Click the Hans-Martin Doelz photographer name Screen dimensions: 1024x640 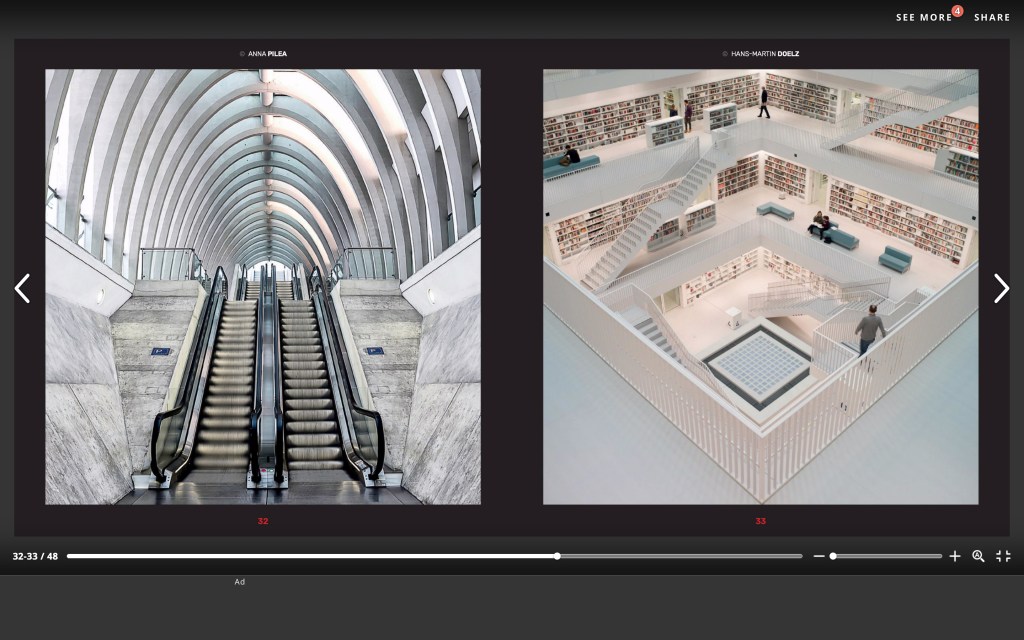[x=765, y=54]
